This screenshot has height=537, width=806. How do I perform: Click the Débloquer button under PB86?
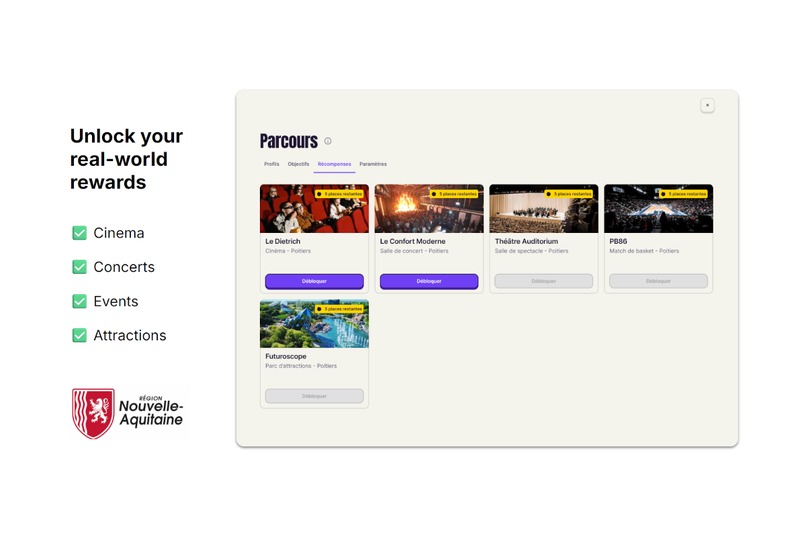(658, 281)
